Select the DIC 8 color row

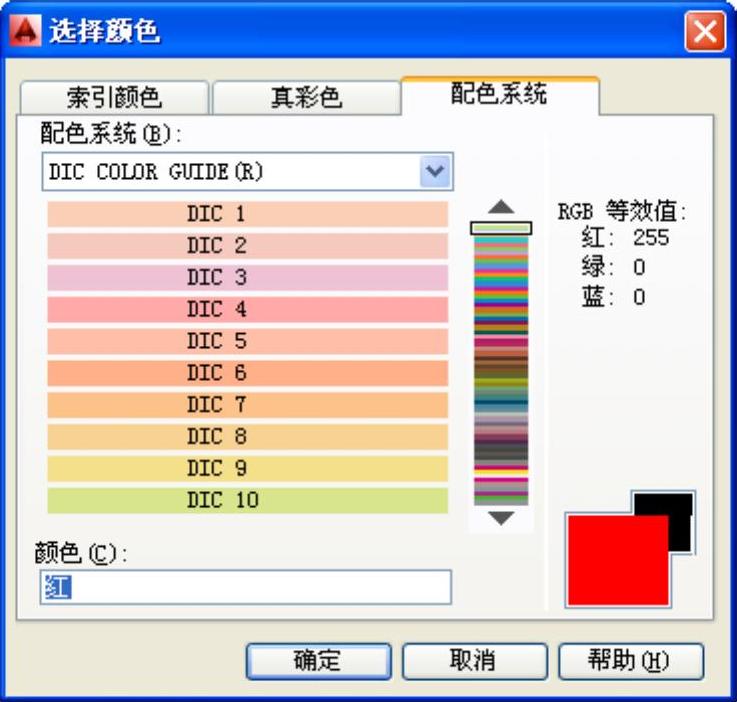point(248,437)
